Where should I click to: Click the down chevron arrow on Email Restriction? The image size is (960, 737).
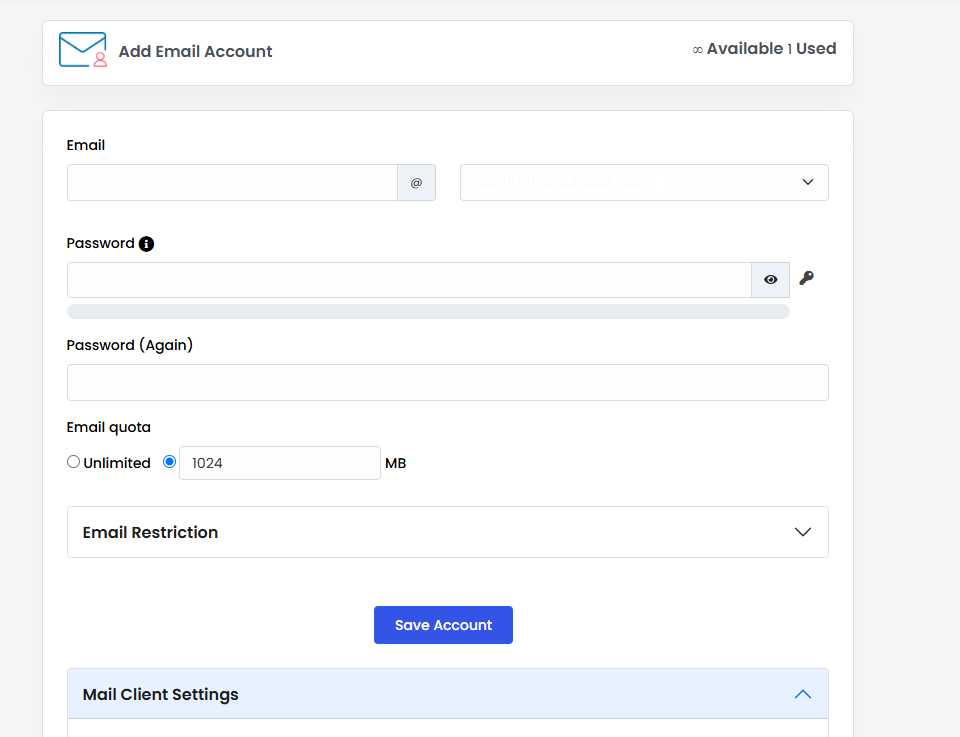click(x=802, y=532)
